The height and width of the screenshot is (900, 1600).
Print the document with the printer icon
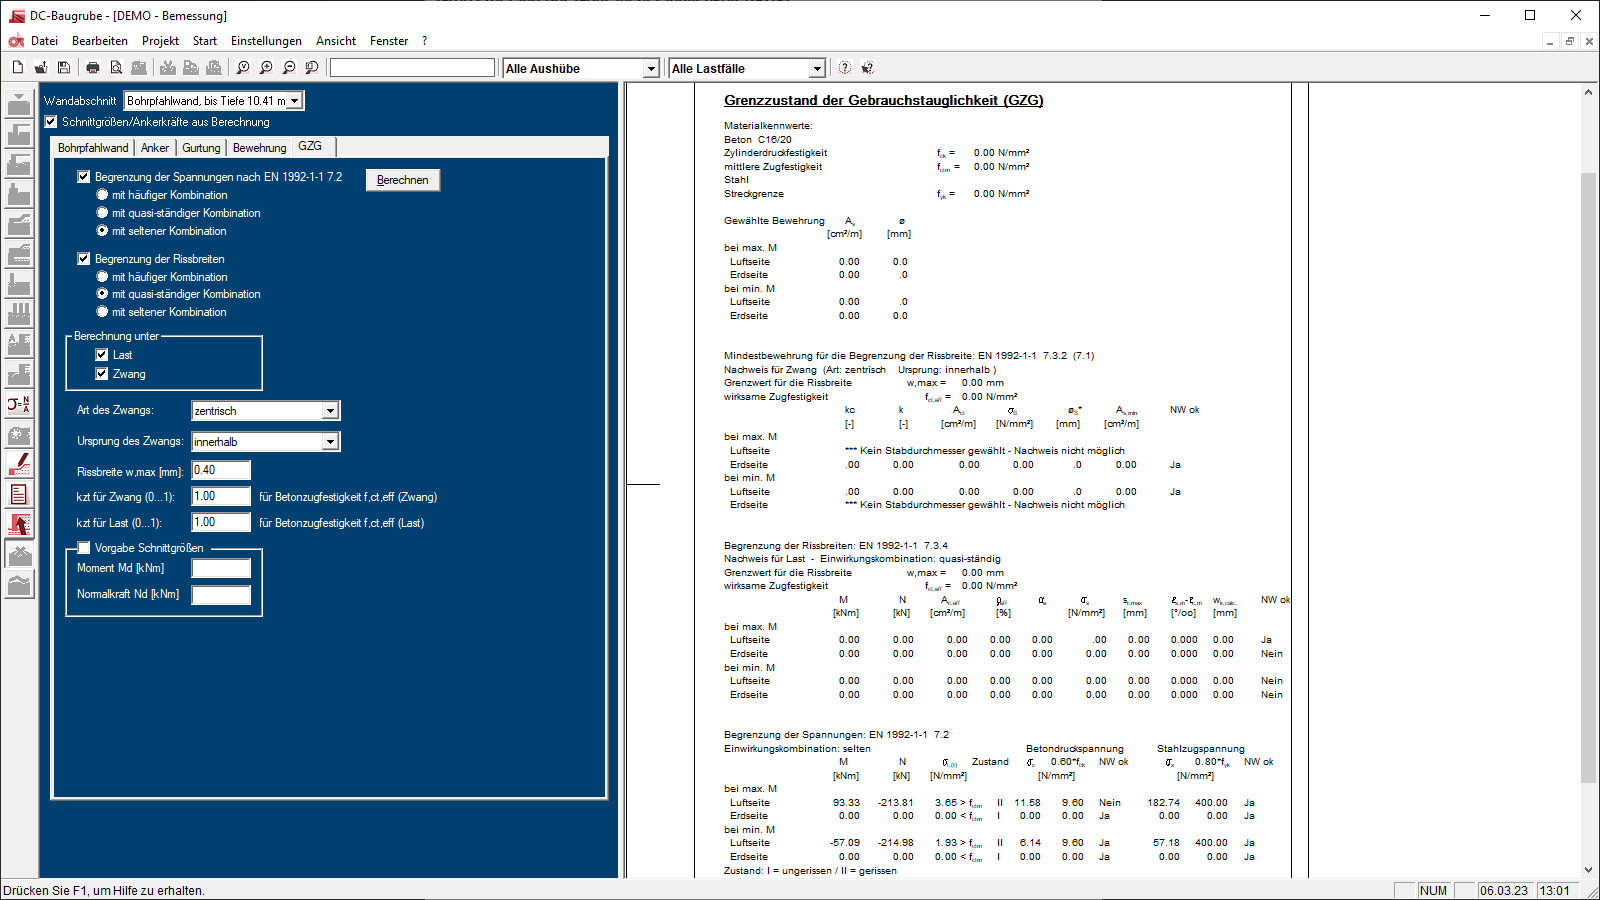(x=93, y=68)
